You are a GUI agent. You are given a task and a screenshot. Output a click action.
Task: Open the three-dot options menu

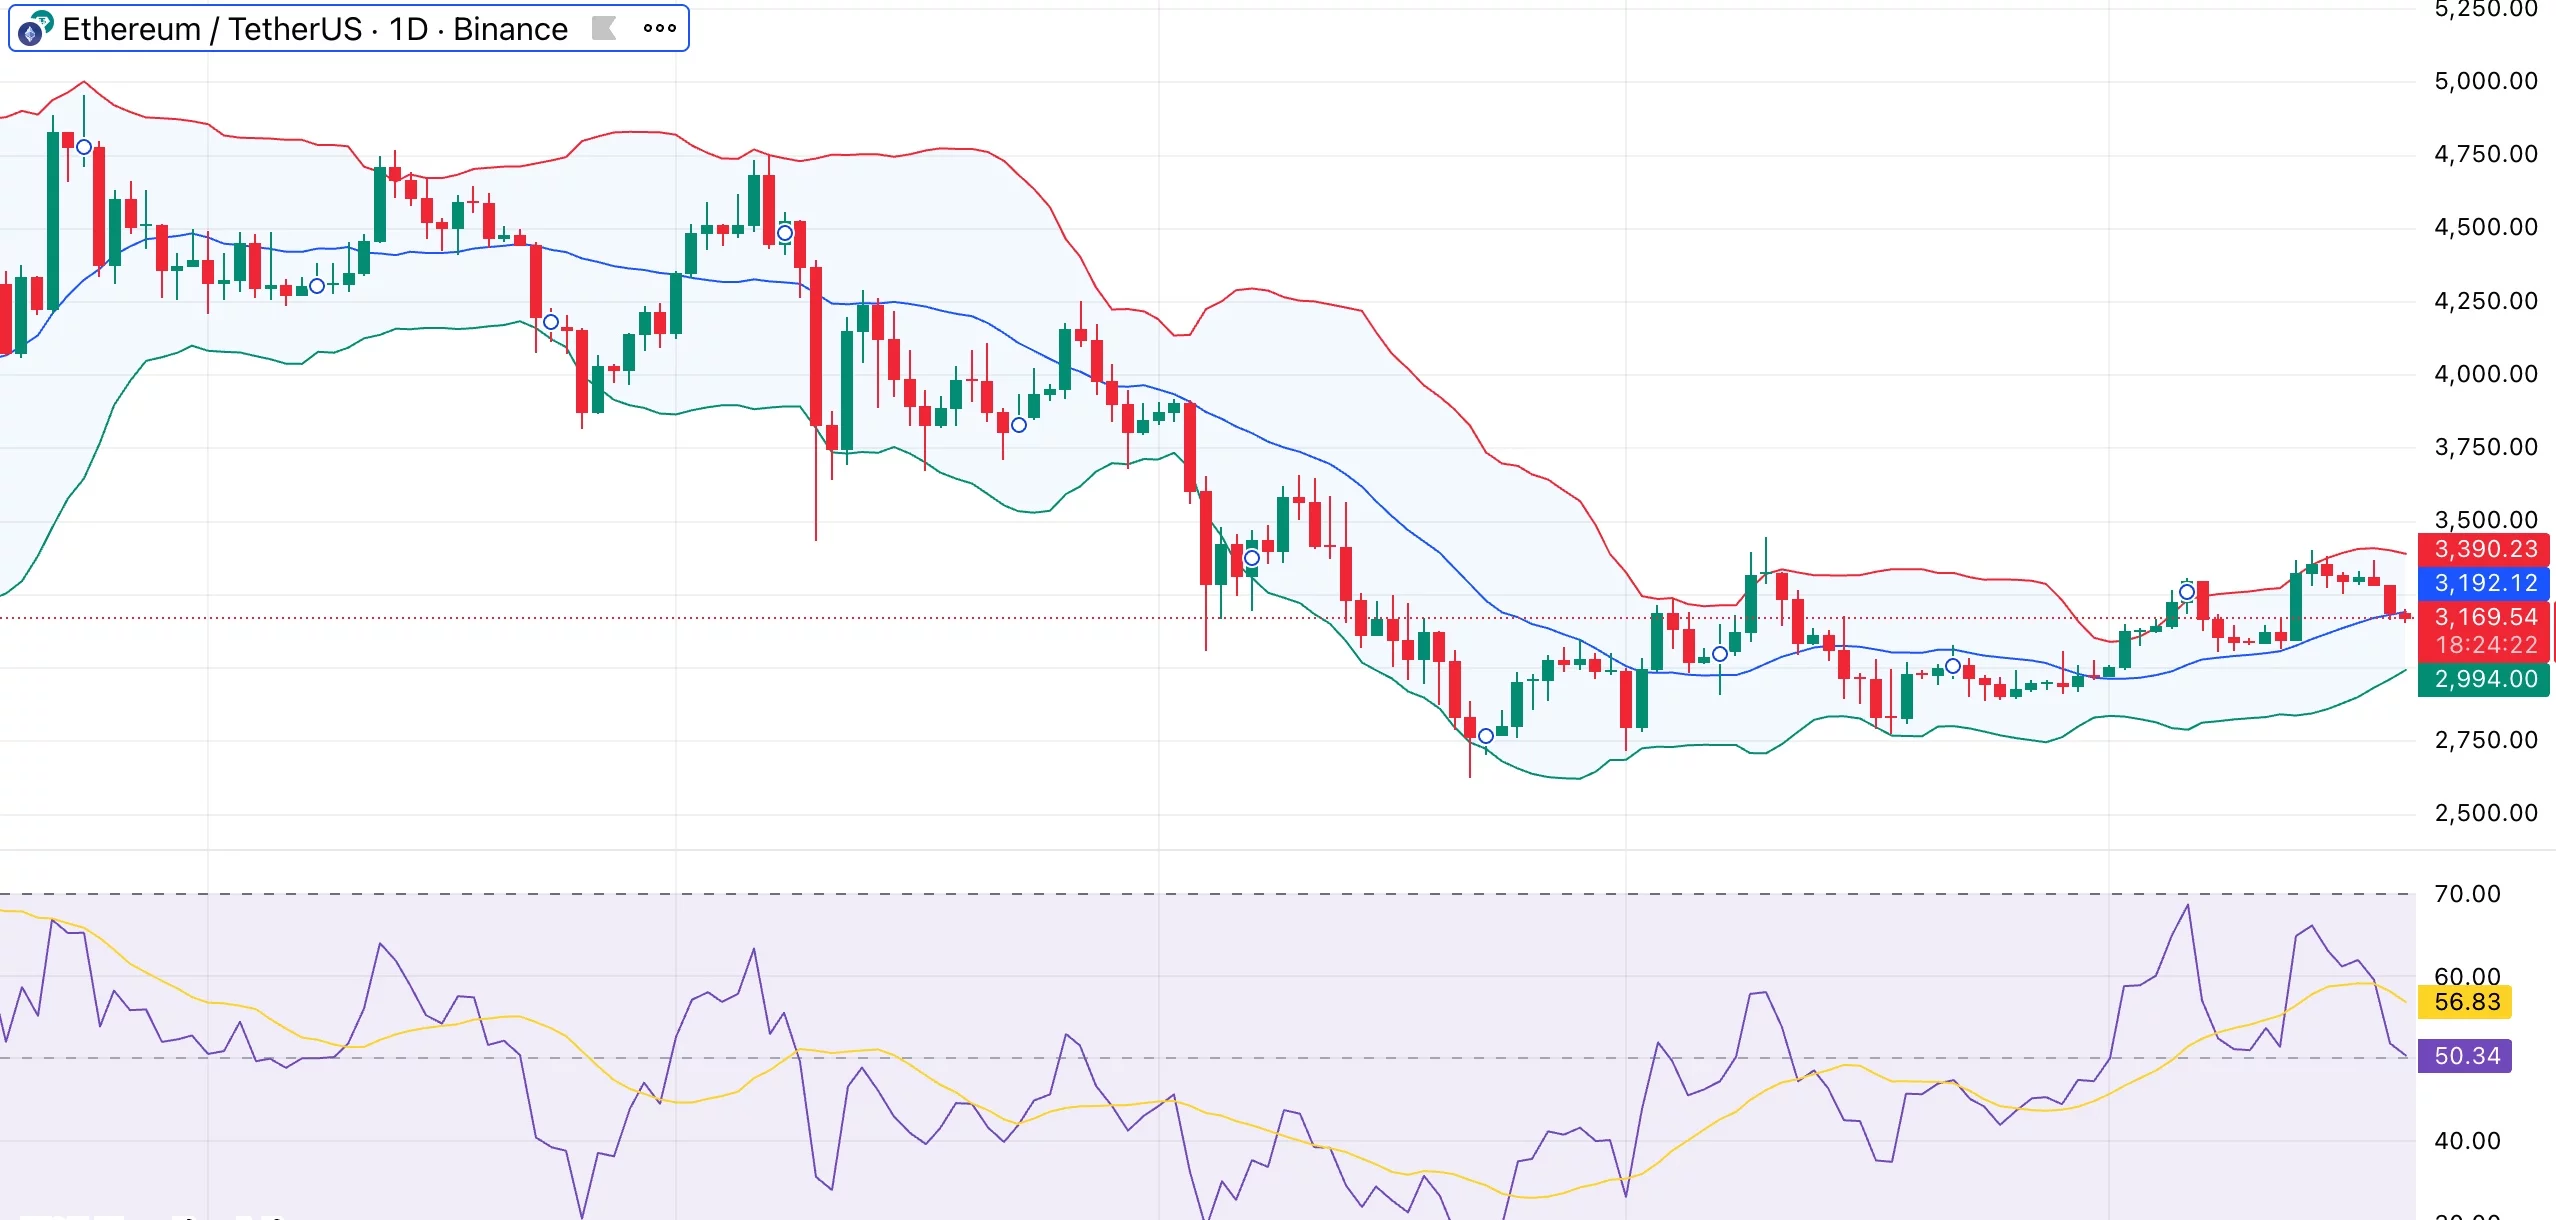pos(660,27)
